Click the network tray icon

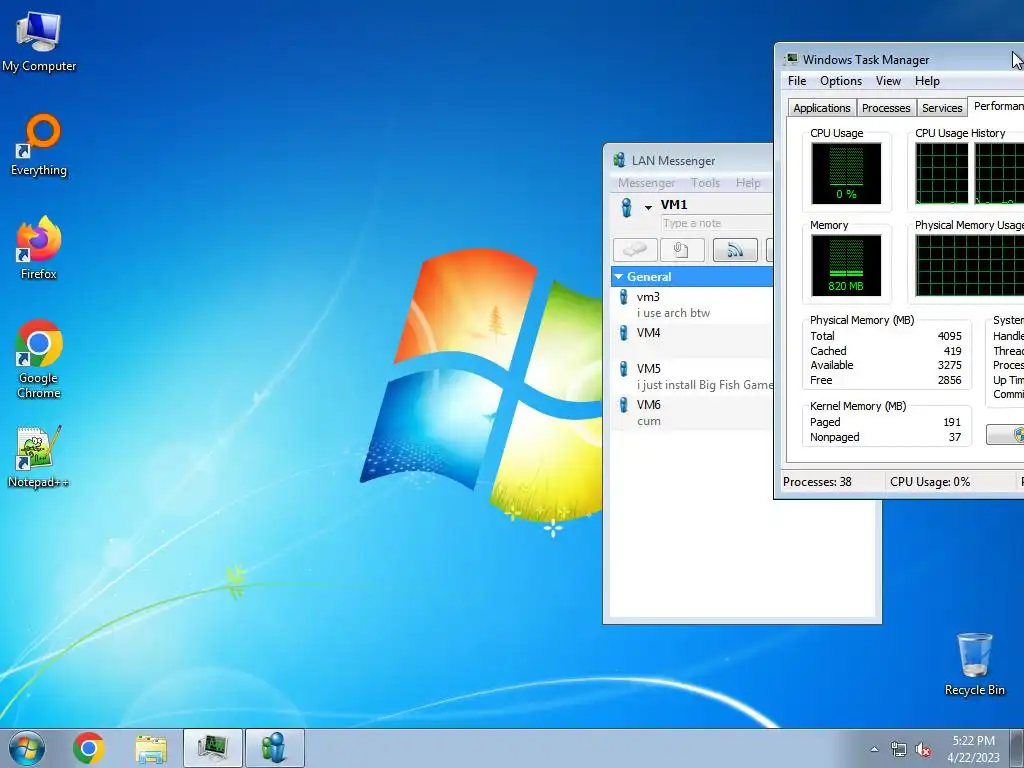(x=899, y=750)
